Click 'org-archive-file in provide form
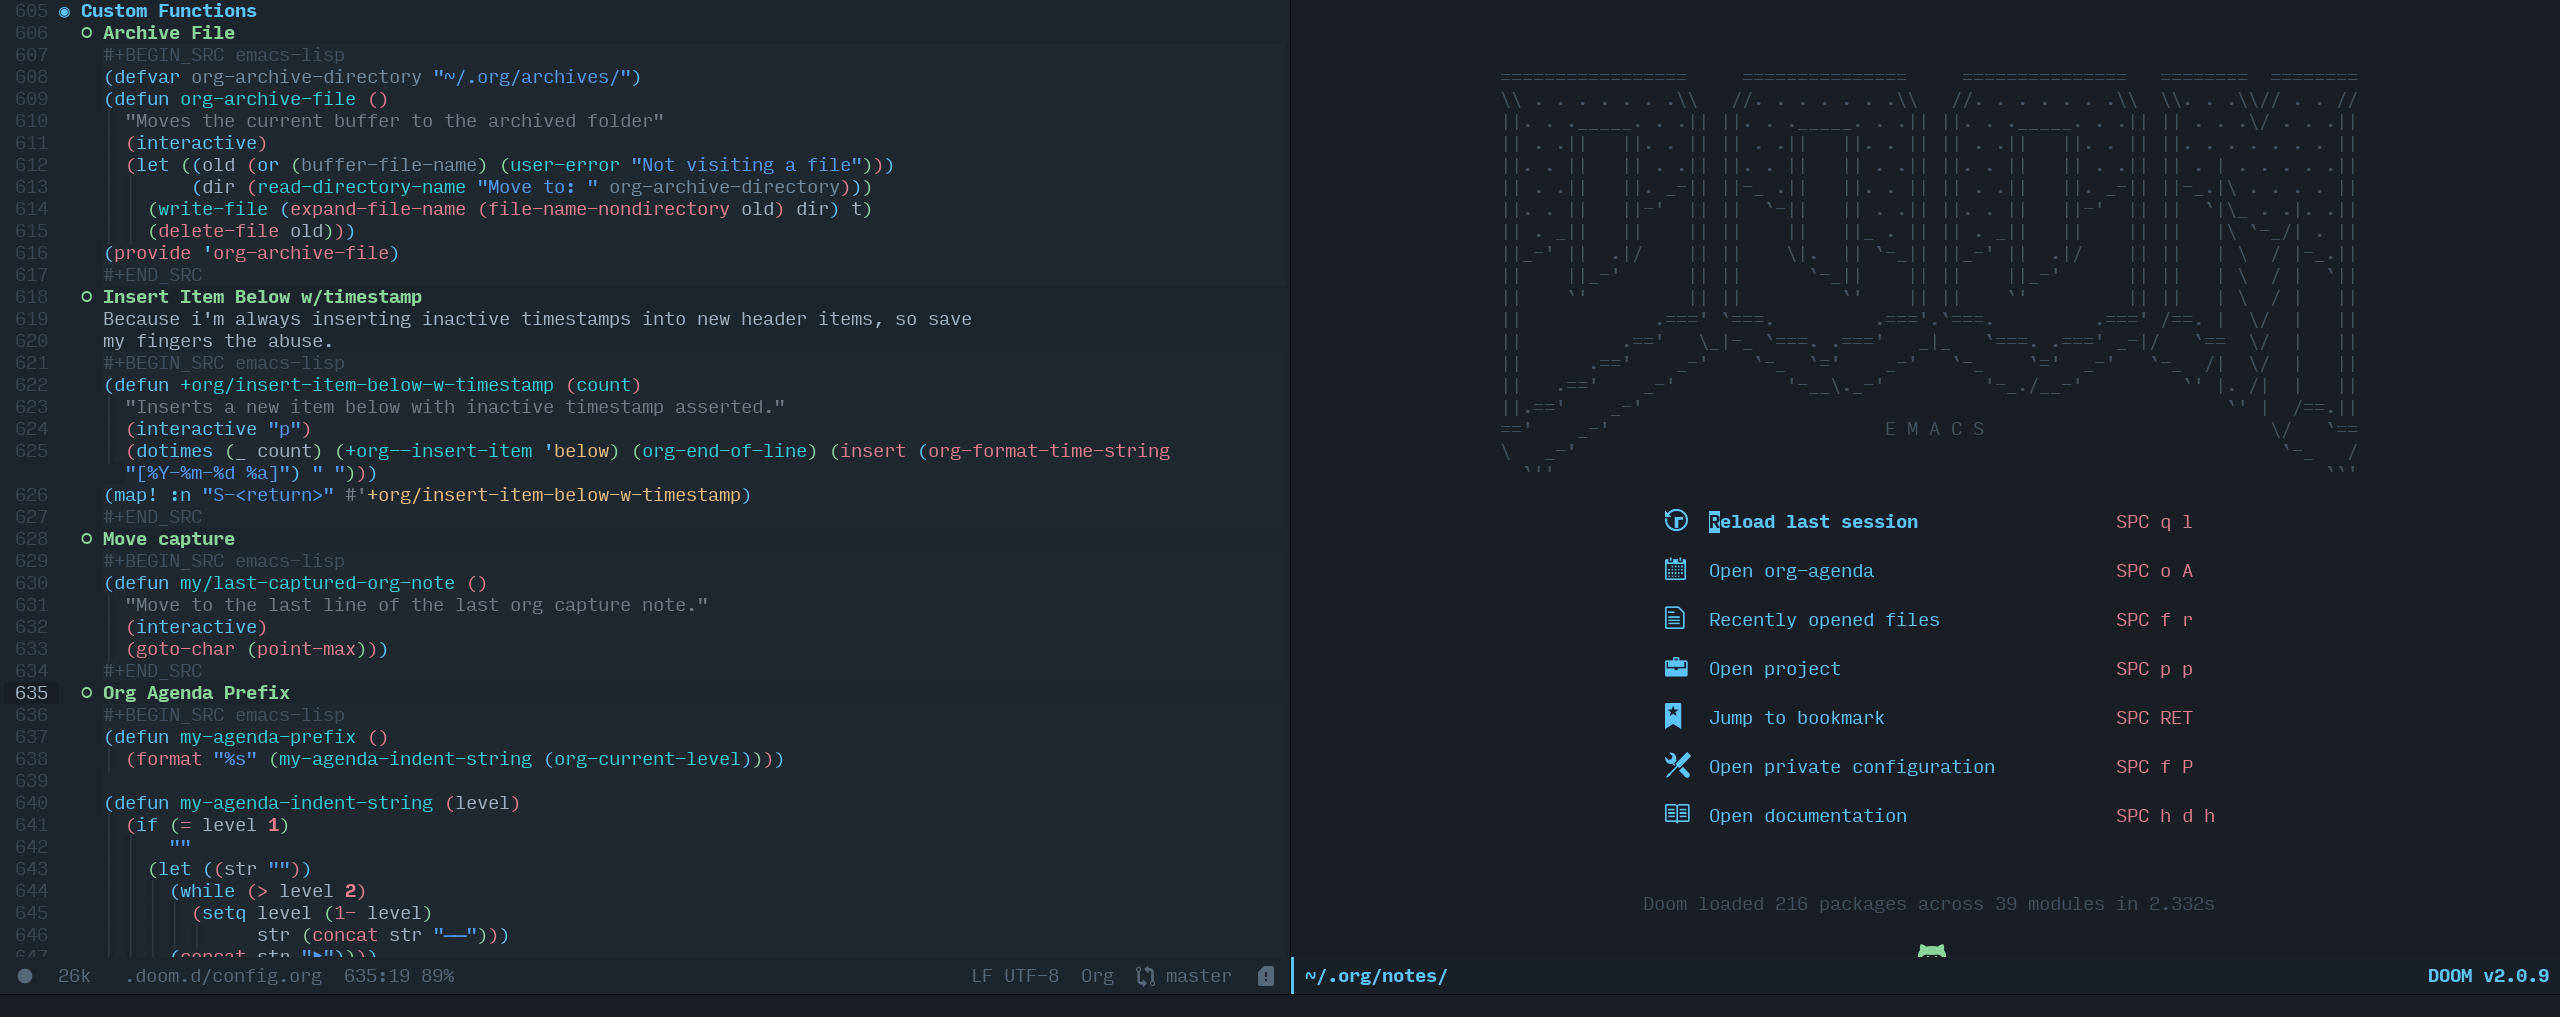Screen dimensions: 2560x1017 (295, 253)
